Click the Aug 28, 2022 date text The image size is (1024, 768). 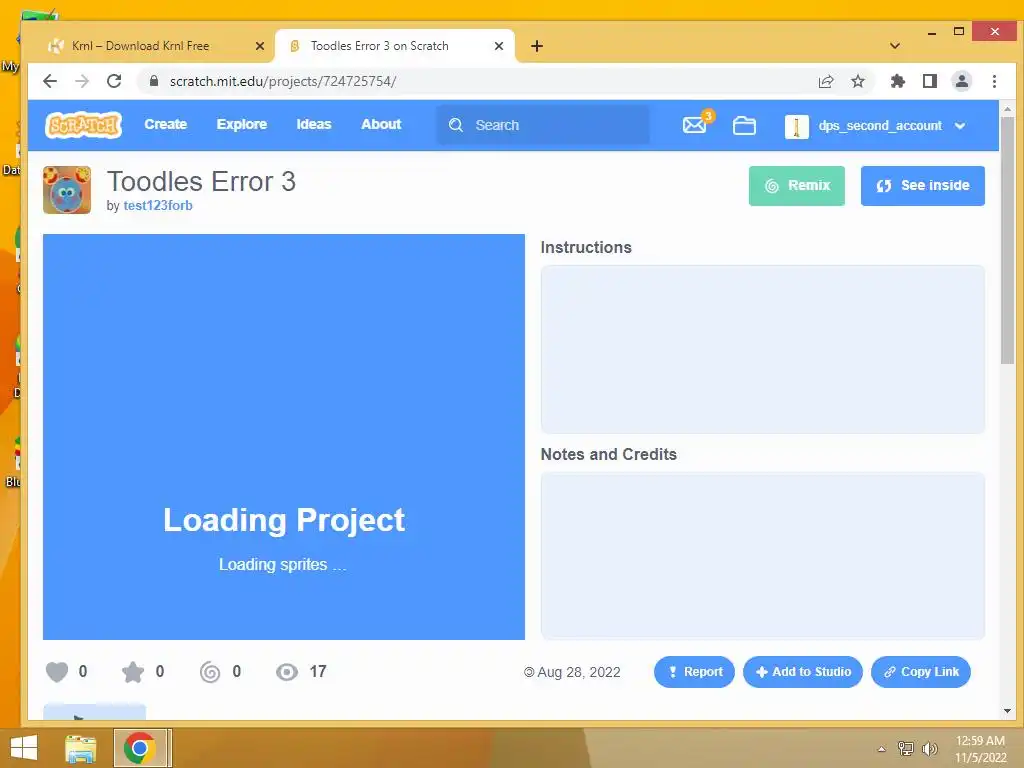(x=579, y=673)
